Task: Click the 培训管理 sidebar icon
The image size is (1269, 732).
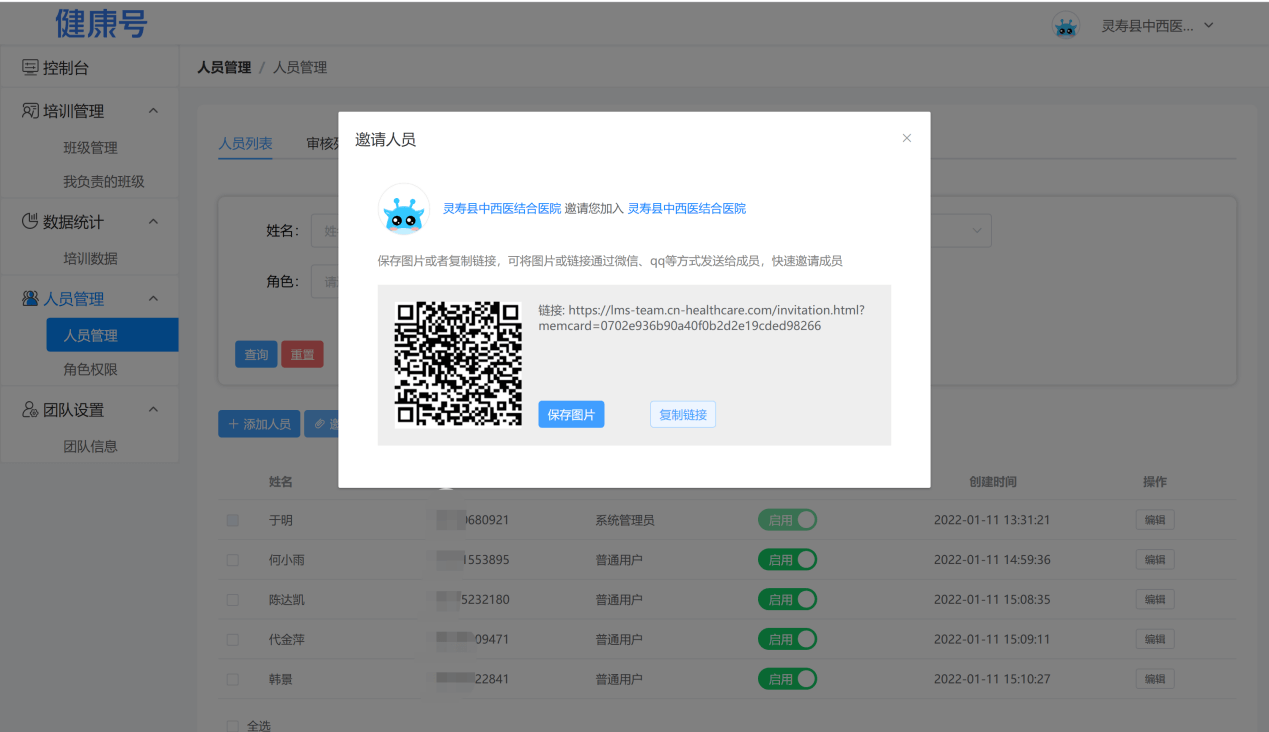Action: click(30, 110)
